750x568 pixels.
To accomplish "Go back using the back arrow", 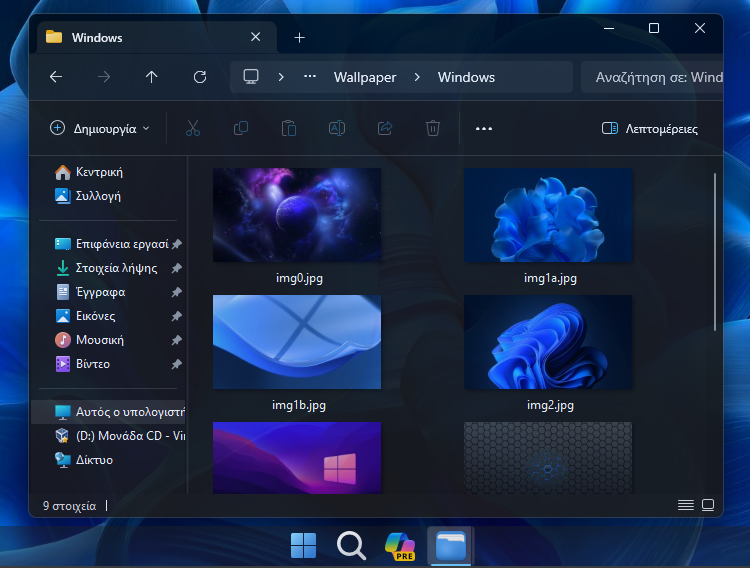I will (x=56, y=77).
